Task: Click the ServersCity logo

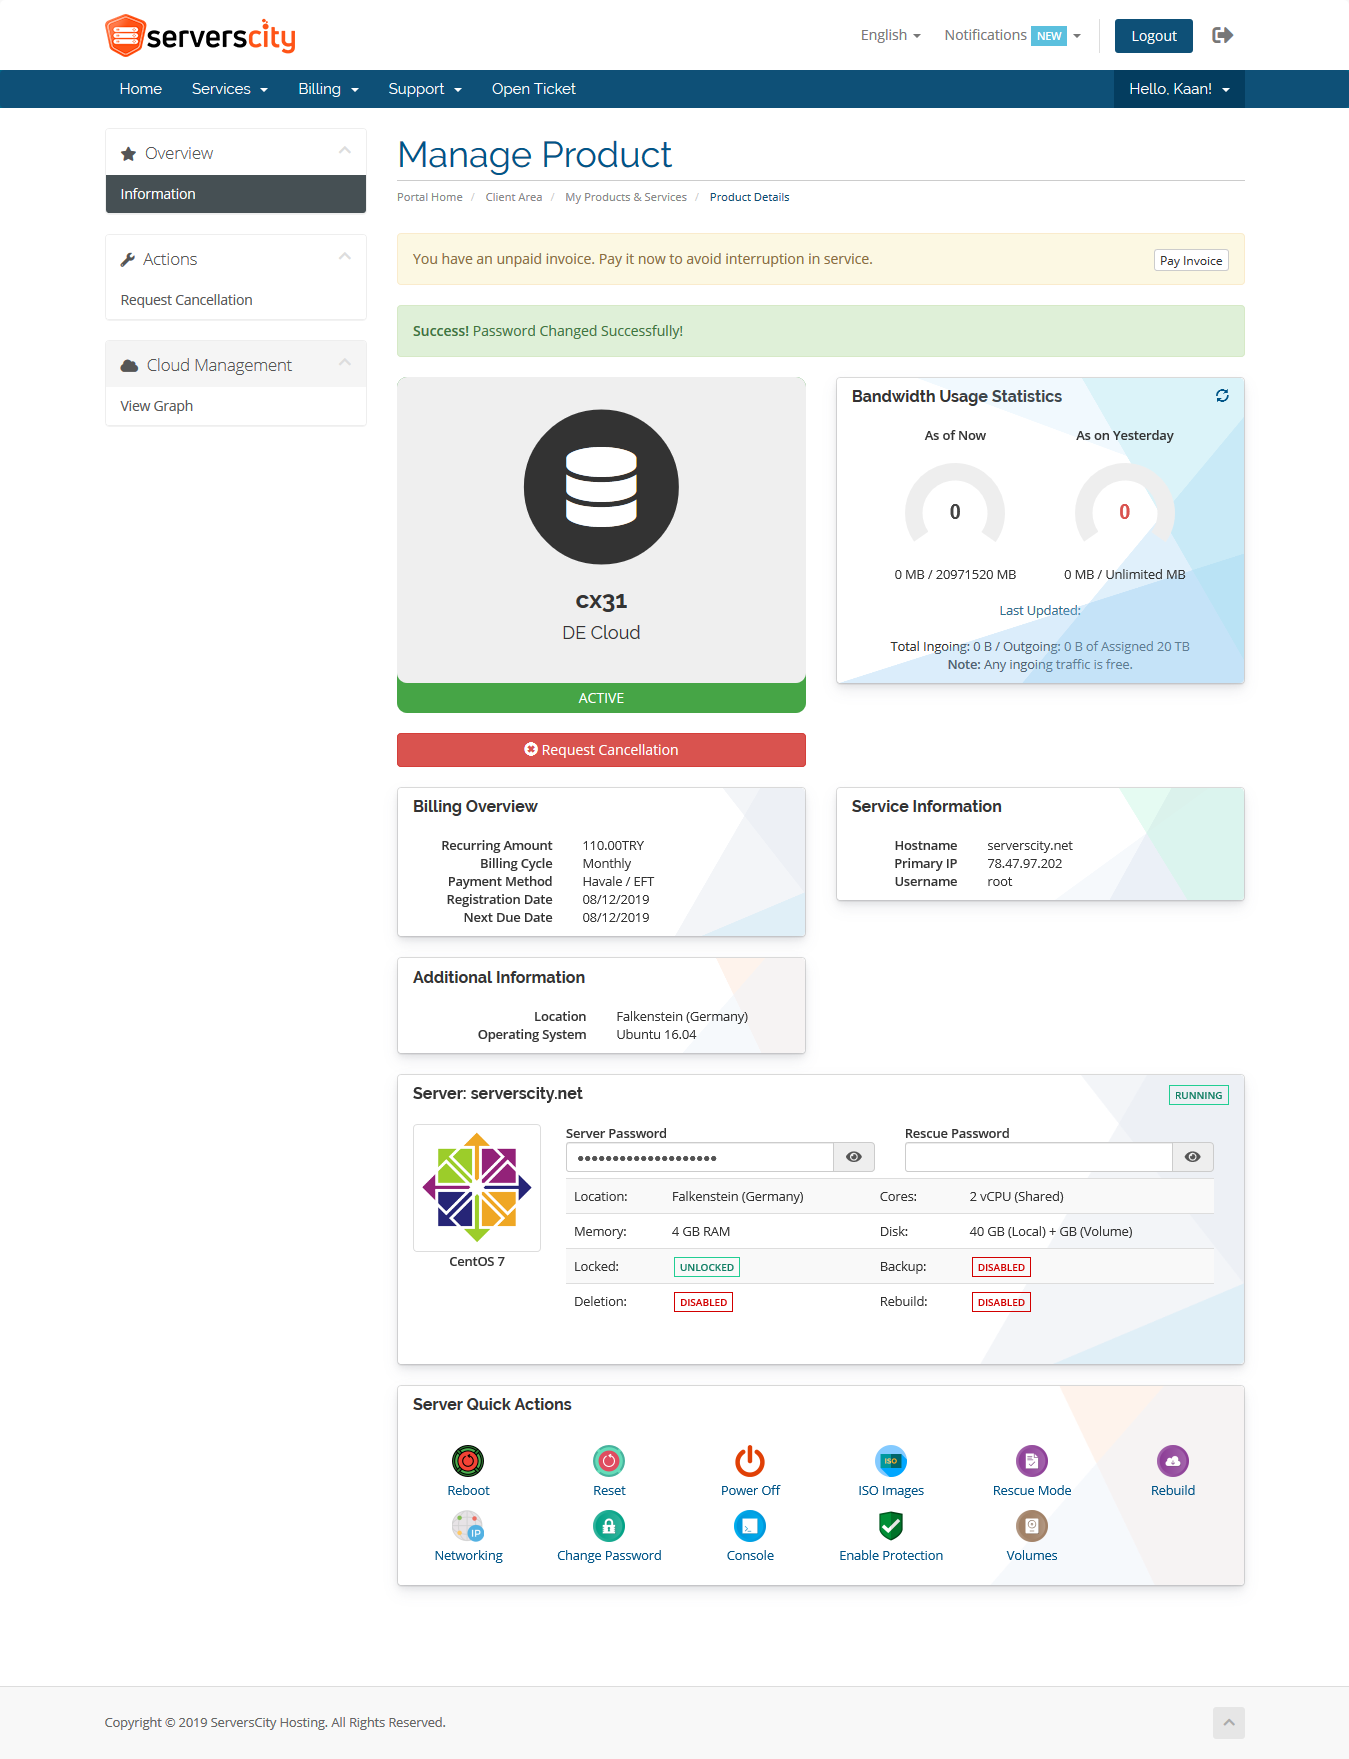Action: tap(200, 36)
